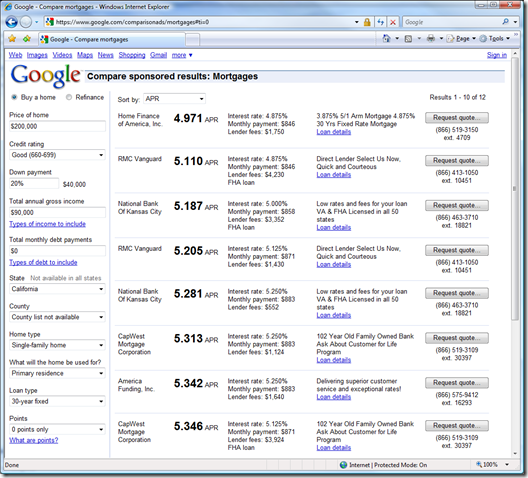
Task: Open the Home type dropdown
Action: point(57,345)
